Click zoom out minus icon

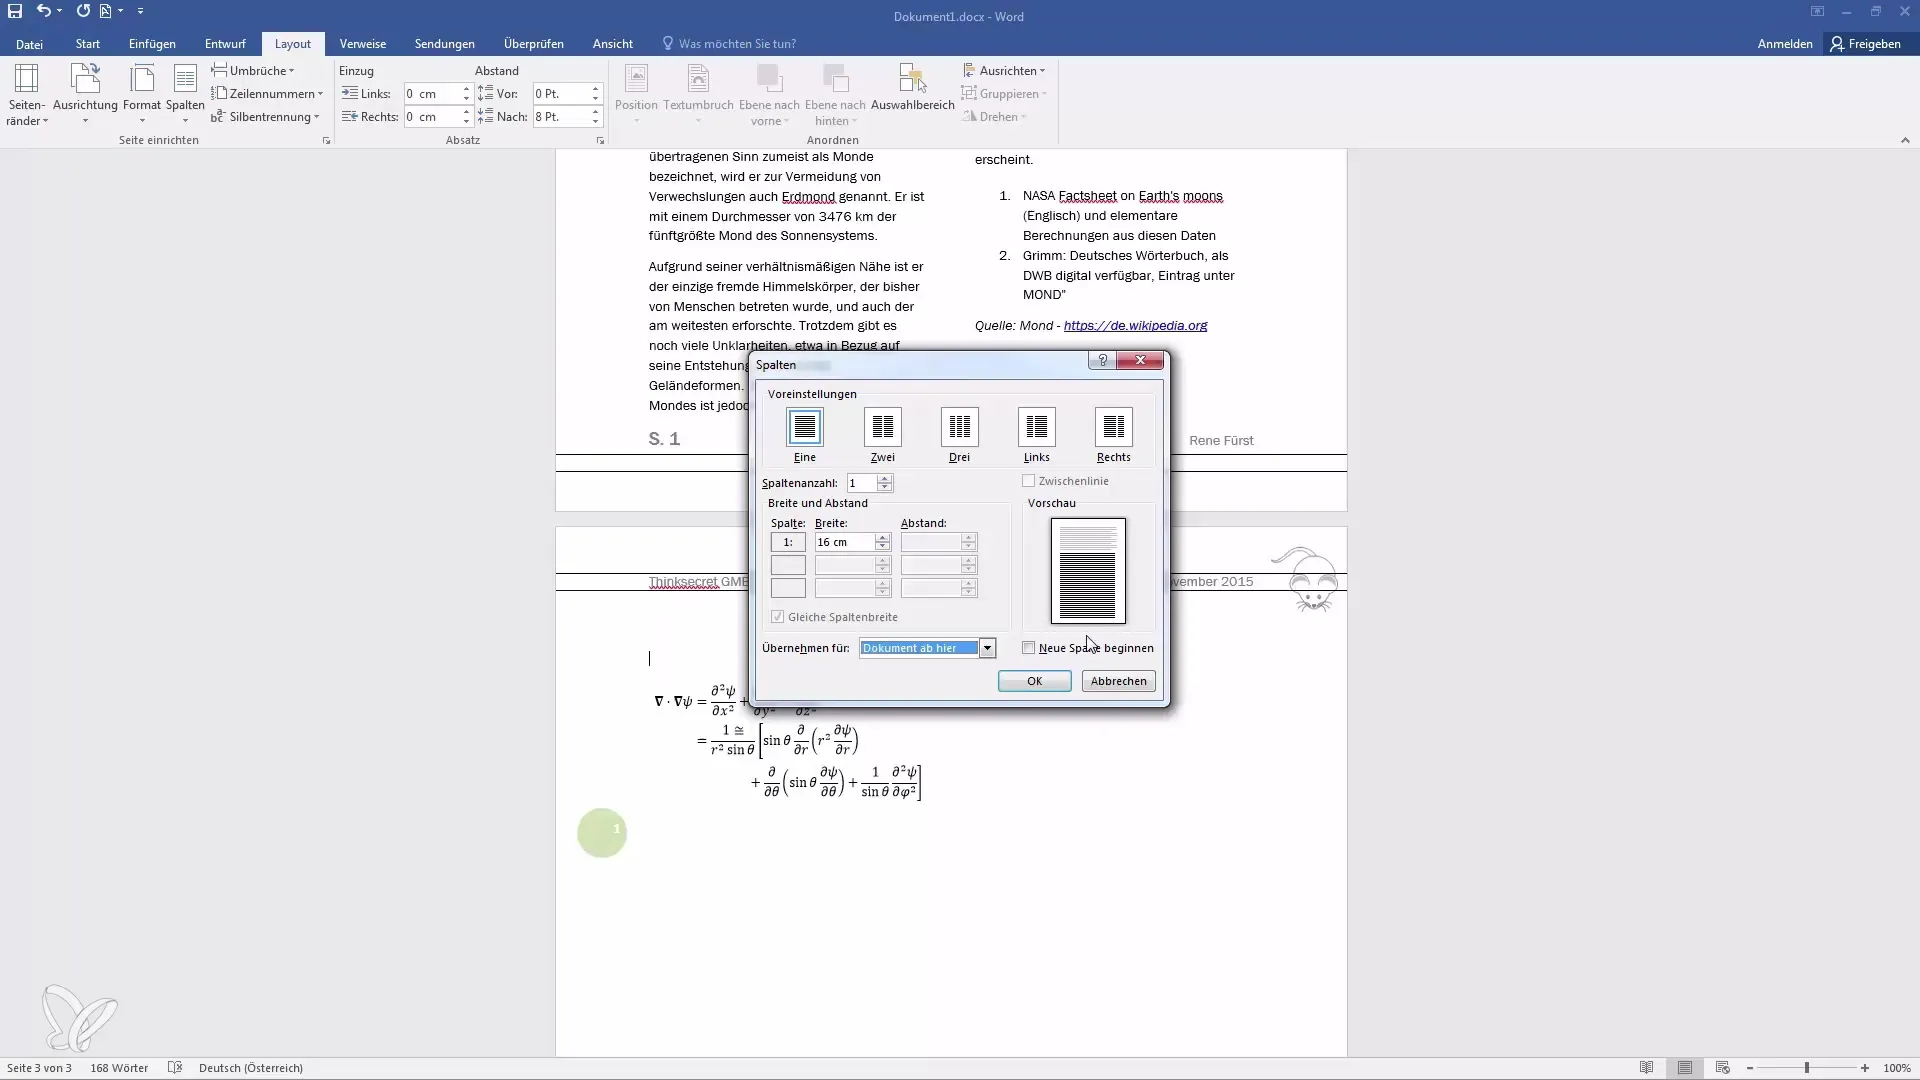tap(1750, 1068)
